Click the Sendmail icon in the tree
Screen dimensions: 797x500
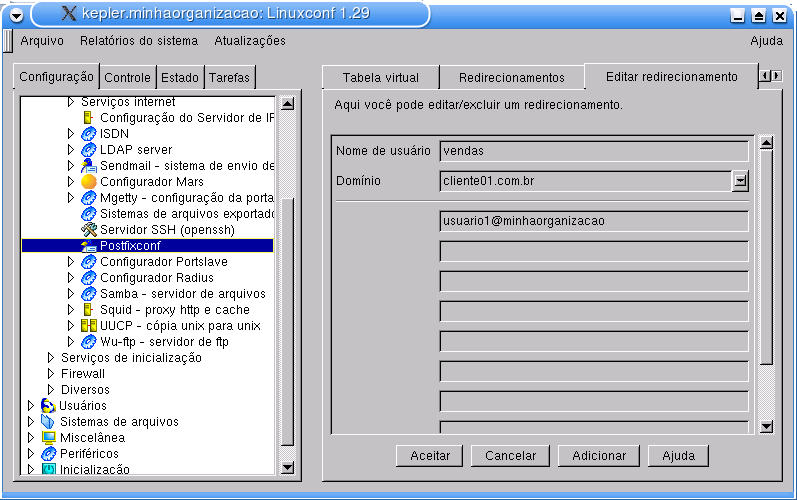pos(88,166)
